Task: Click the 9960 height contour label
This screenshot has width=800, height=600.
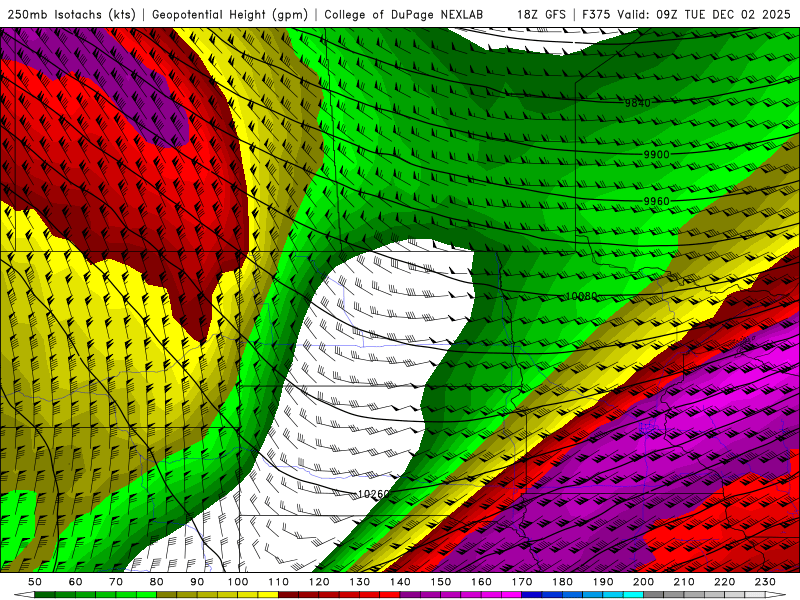Action: pyautogui.click(x=656, y=202)
